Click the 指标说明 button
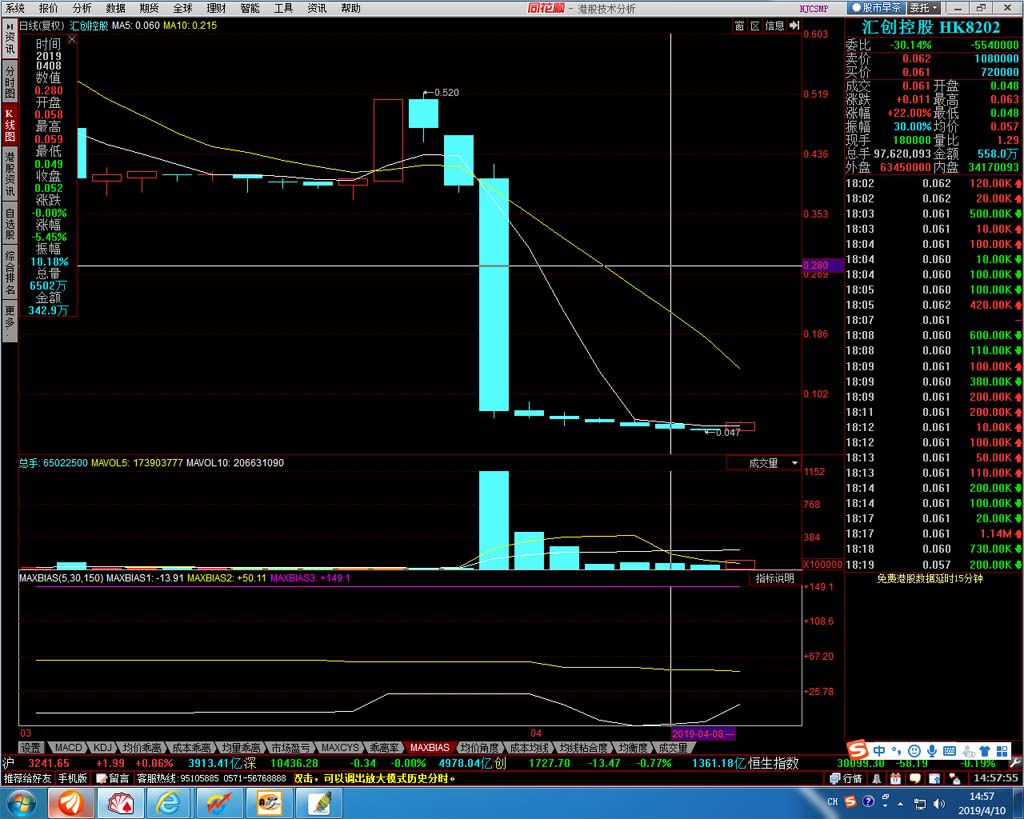 775,578
